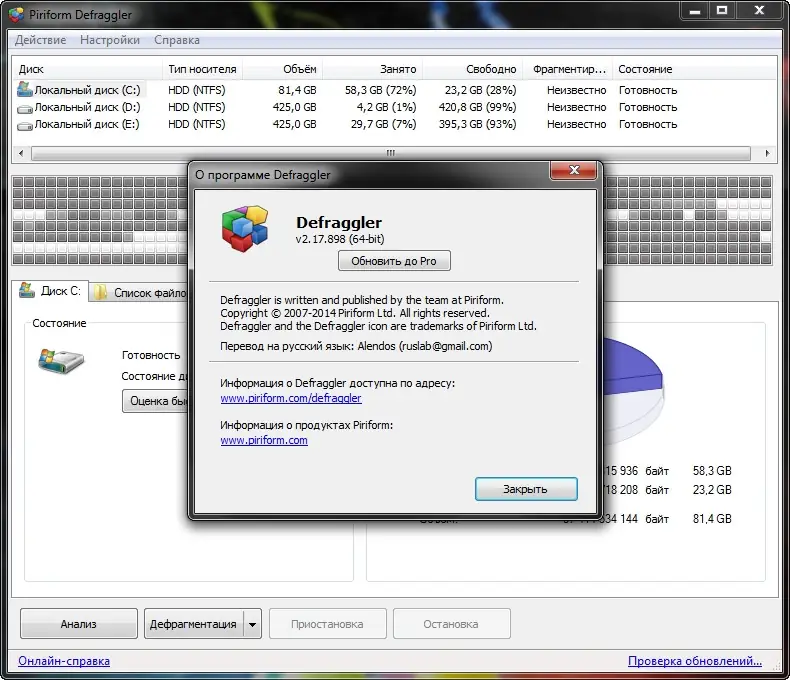Open the Действие menu
This screenshot has width=790, height=680.
(40, 40)
